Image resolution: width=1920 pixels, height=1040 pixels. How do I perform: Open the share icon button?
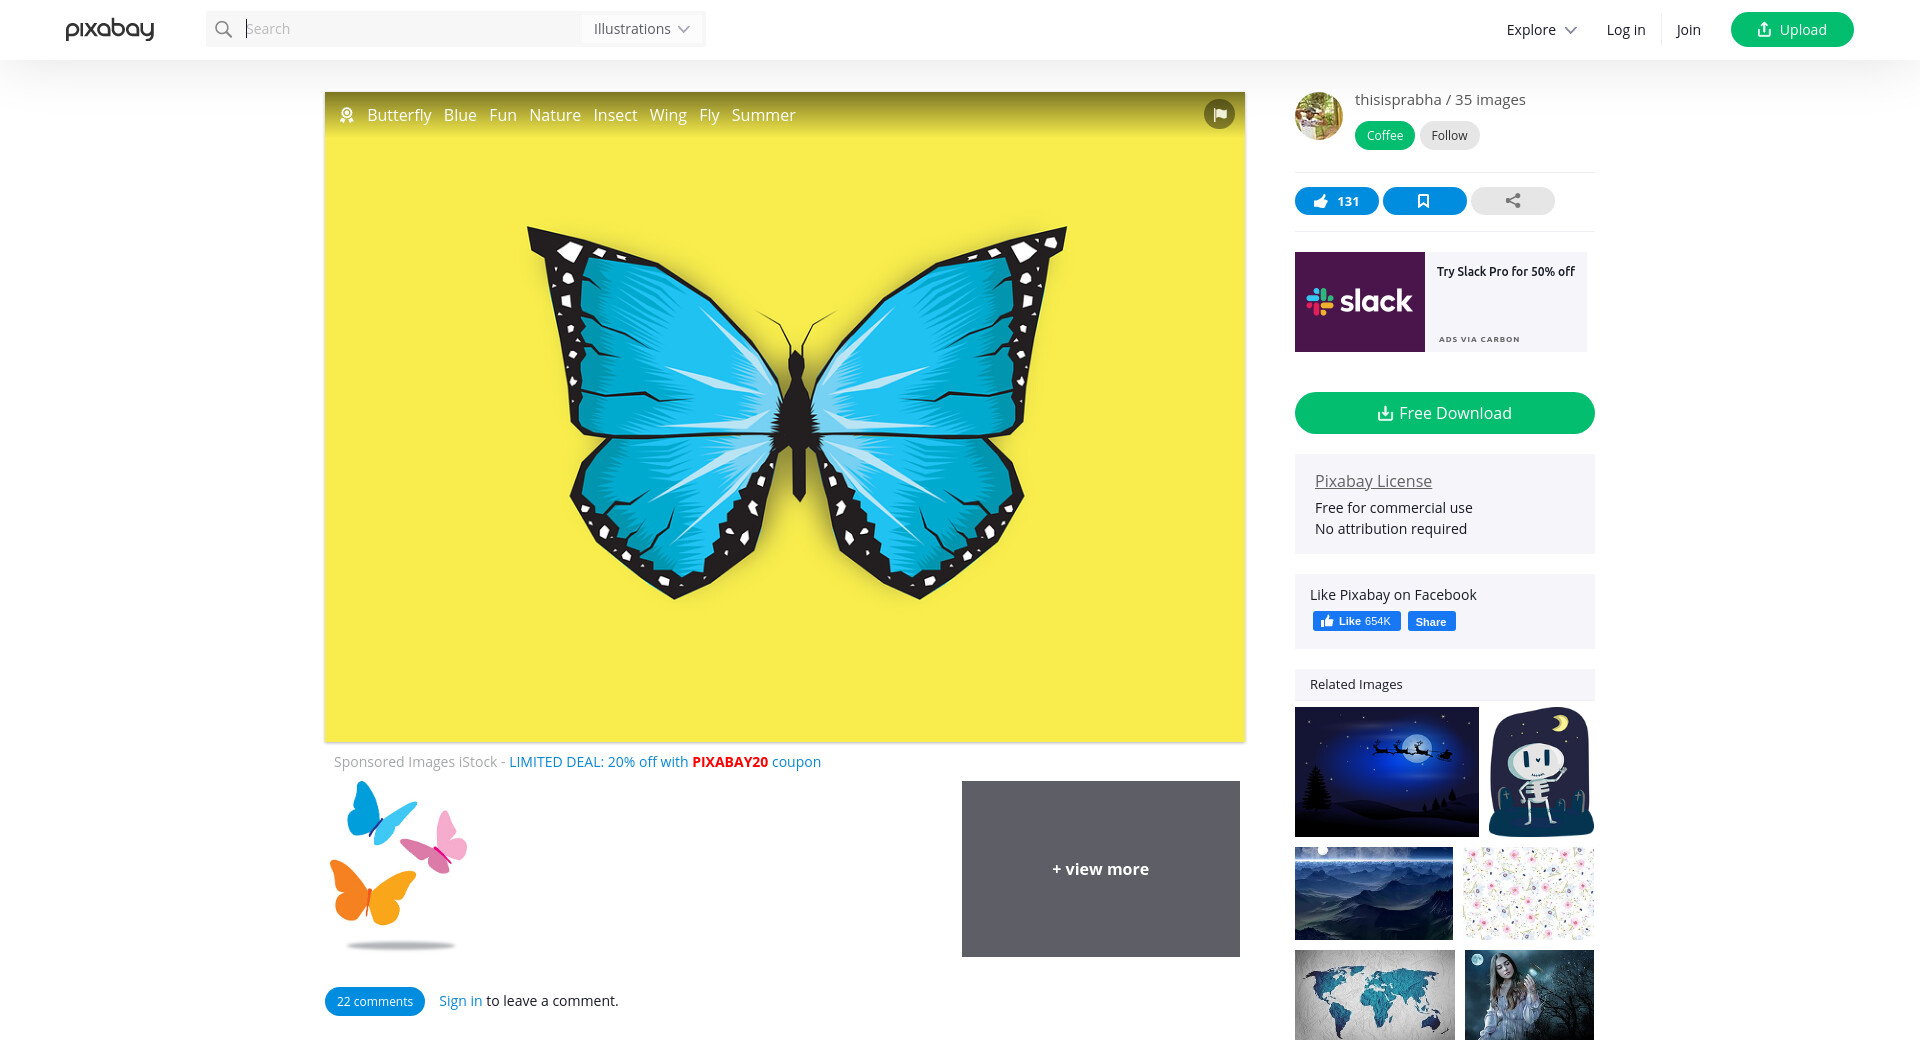1512,201
